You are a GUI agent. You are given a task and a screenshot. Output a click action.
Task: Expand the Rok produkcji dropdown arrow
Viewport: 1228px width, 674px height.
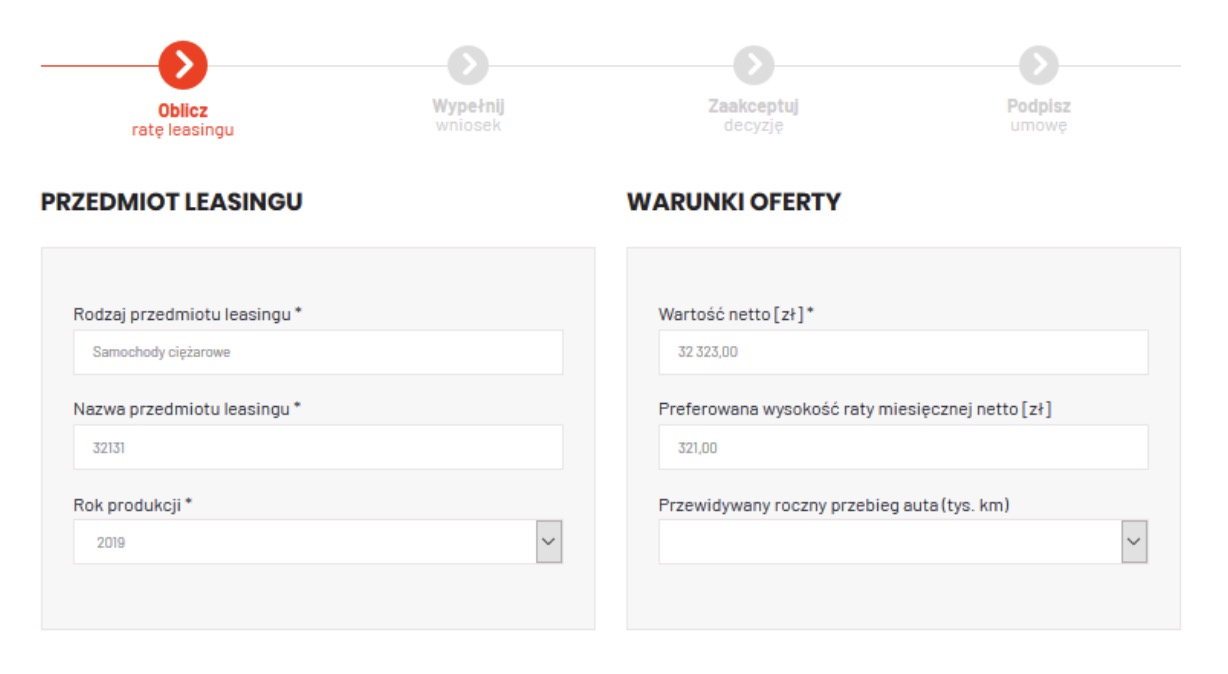(549, 541)
